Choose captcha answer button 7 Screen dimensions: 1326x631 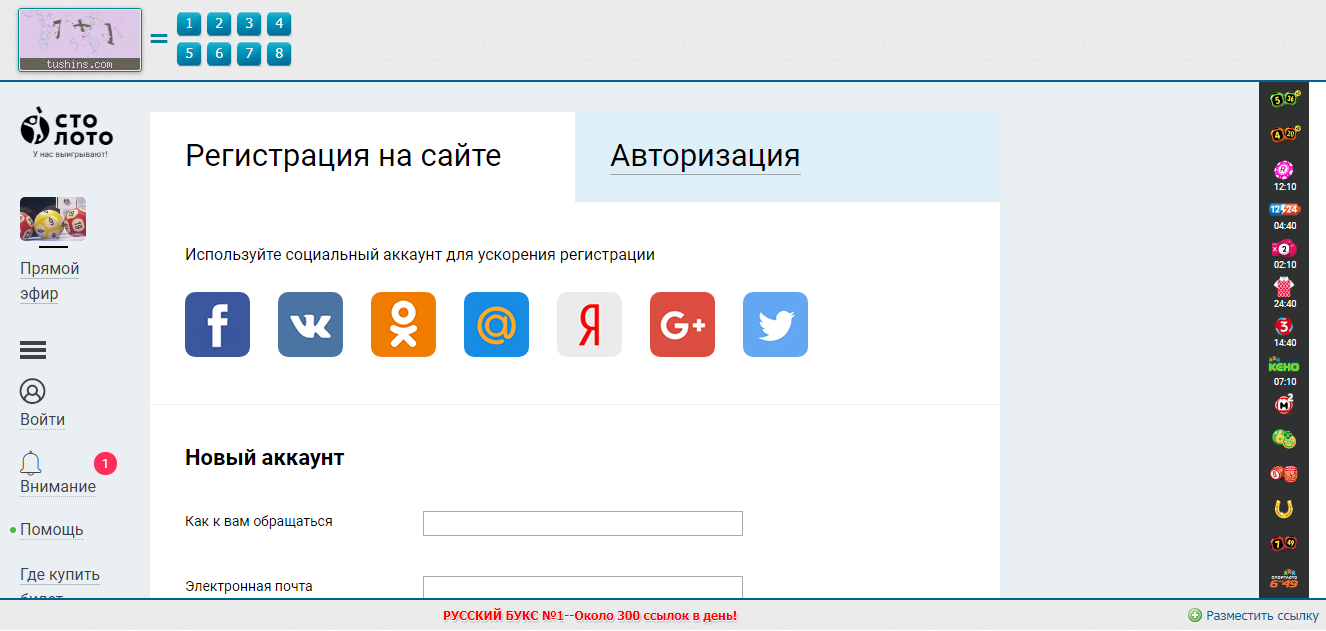point(249,54)
